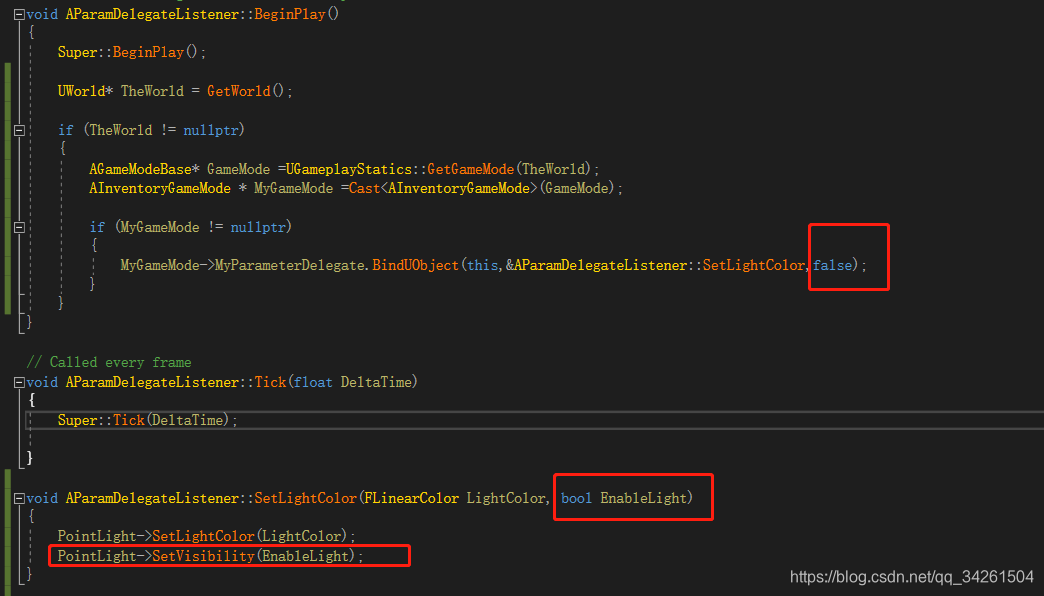Click 'PointLight->SetLightColor(LightColor);' line
This screenshot has width=1044, height=596.
(206, 536)
